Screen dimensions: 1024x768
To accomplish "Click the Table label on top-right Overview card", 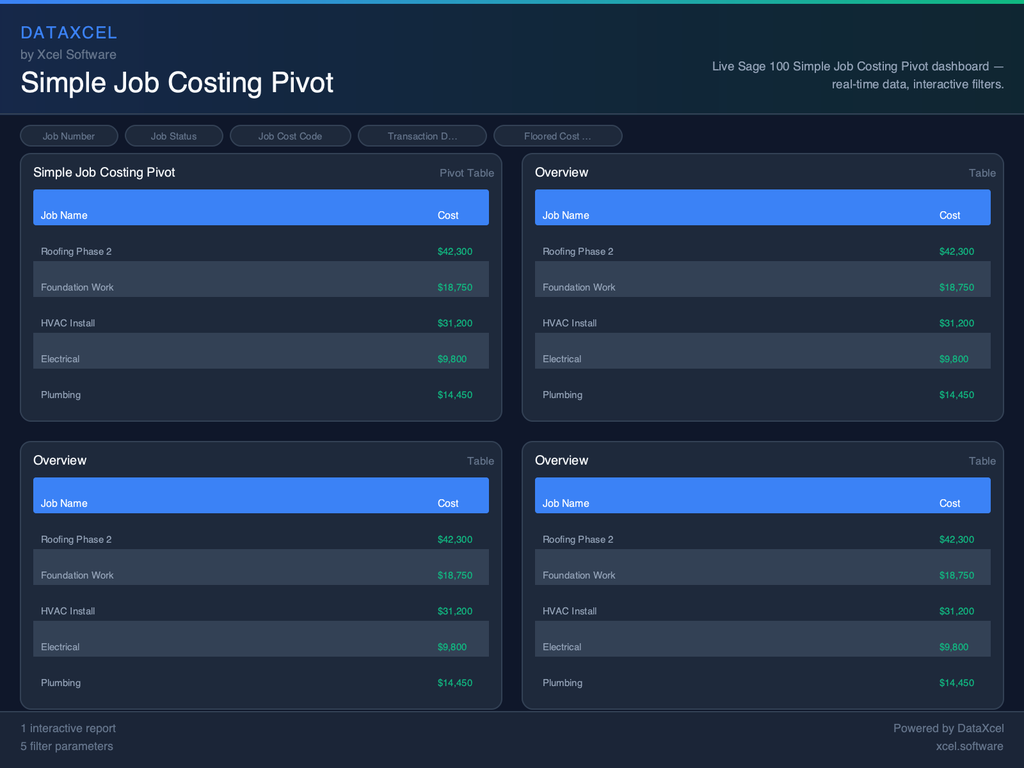I will point(982,172).
